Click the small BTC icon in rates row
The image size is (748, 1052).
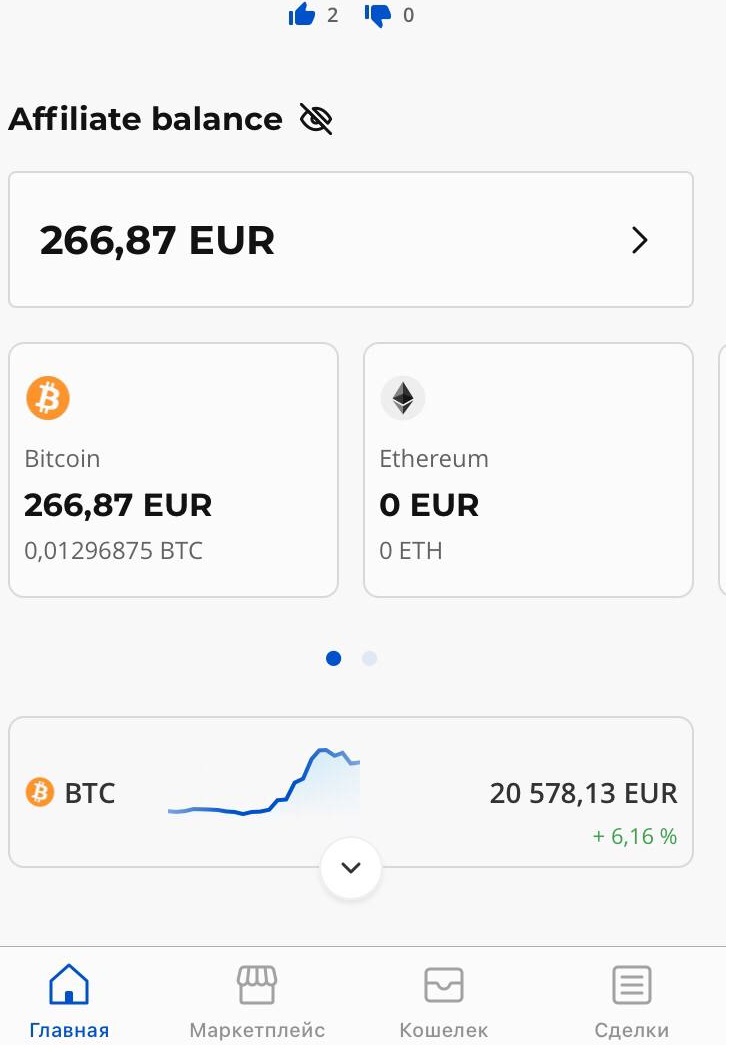(40, 793)
